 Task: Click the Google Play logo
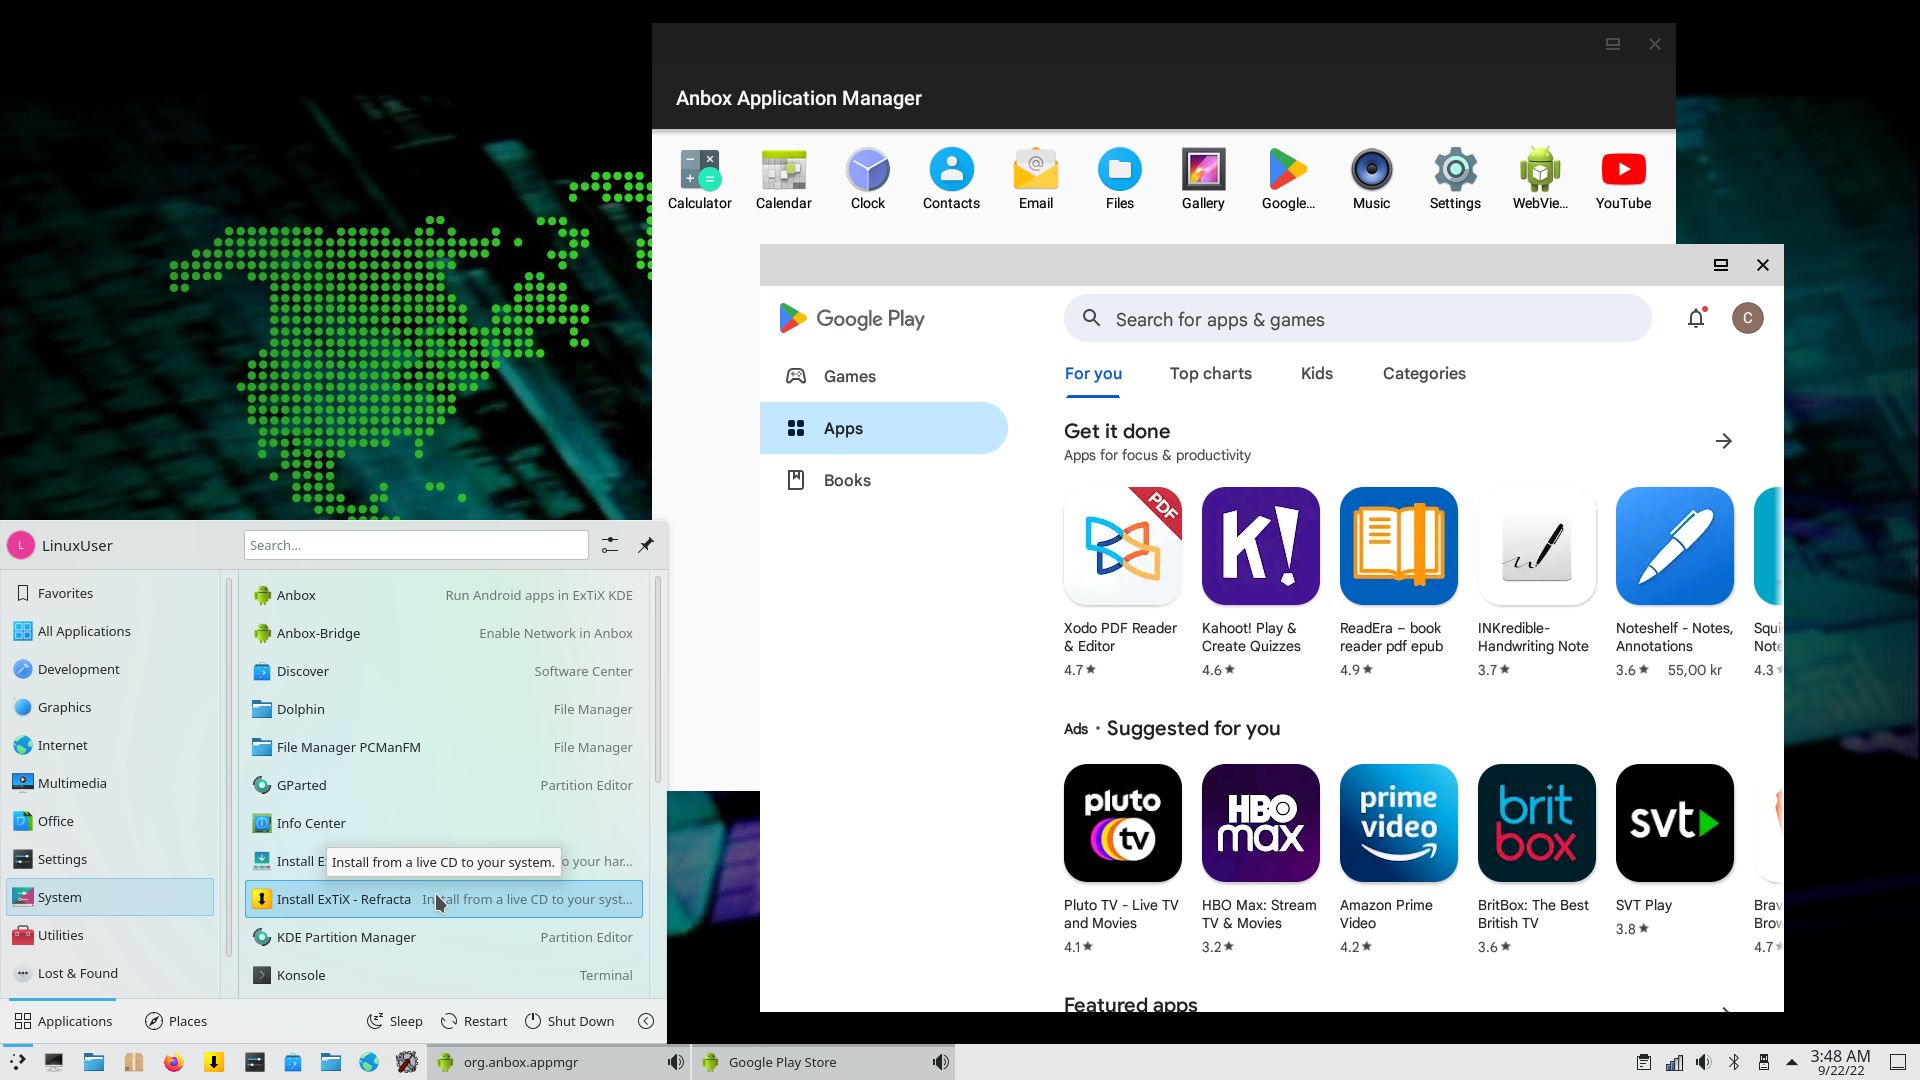pos(852,318)
